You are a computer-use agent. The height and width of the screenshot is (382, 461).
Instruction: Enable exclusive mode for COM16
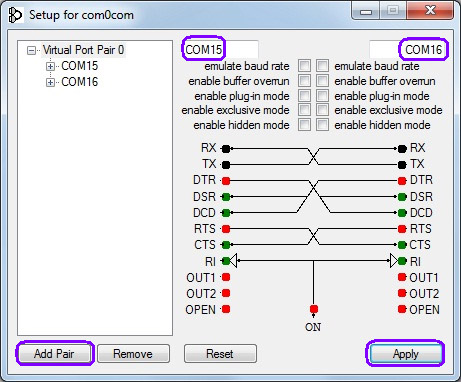click(322, 110)
